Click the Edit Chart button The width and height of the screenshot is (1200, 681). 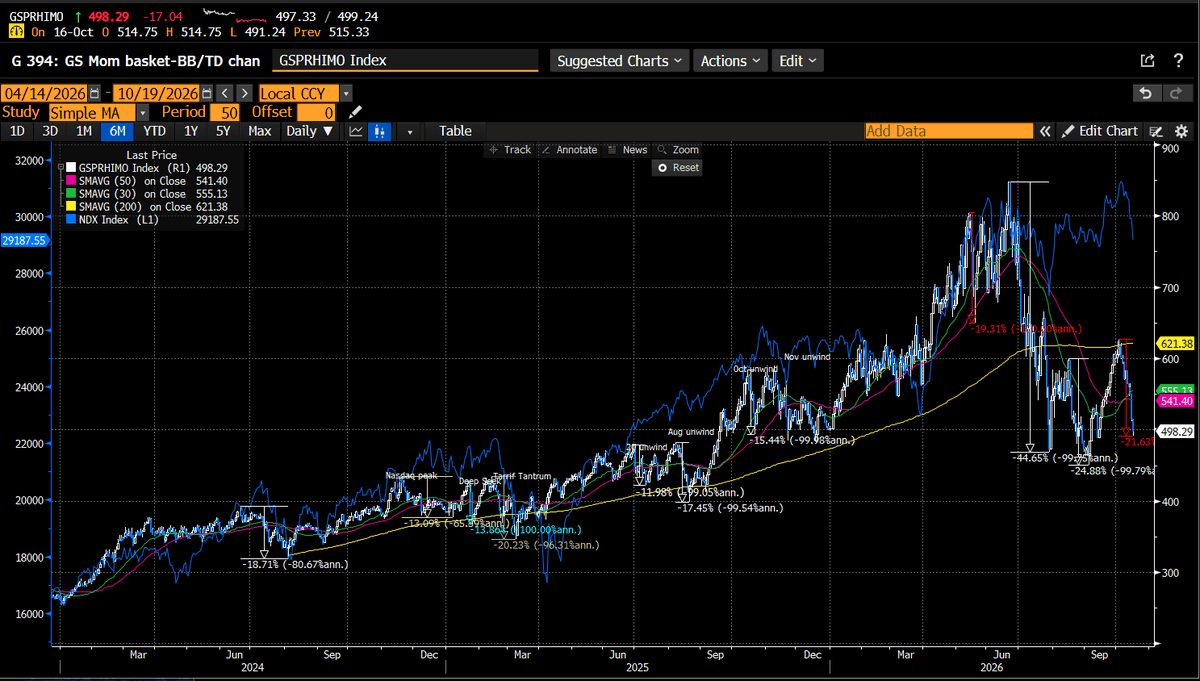(1101, 131)
